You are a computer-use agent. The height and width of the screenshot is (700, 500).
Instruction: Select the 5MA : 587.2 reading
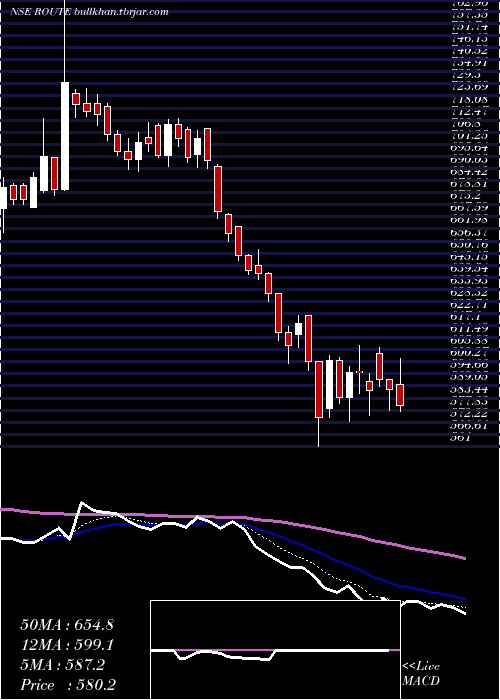(62, 665)
